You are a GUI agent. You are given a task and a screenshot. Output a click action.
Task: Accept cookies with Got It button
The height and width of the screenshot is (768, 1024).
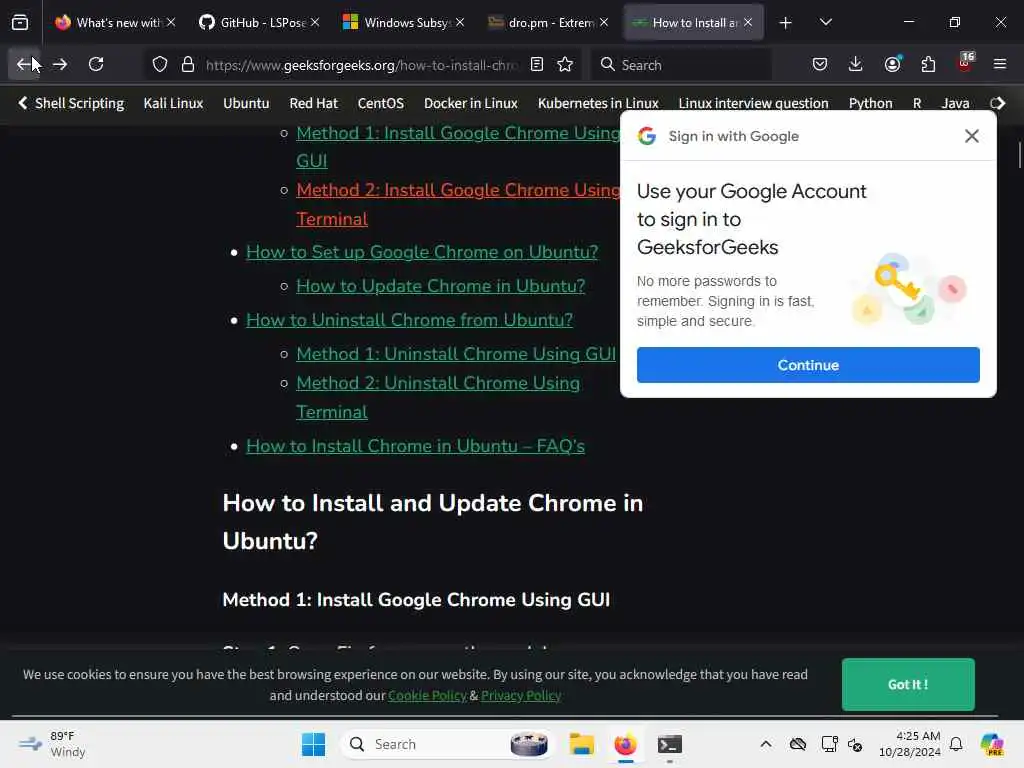coord(908,684)
